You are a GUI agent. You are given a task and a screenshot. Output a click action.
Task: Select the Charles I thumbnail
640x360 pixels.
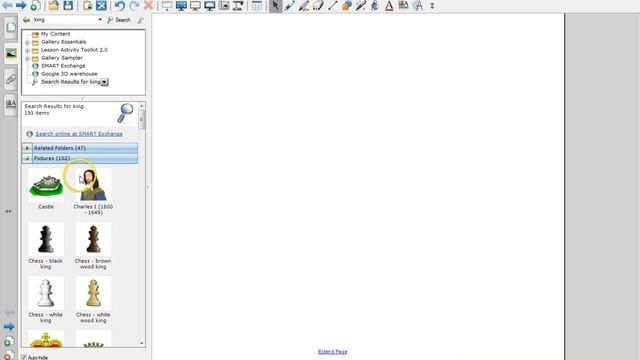coord(93,185)
